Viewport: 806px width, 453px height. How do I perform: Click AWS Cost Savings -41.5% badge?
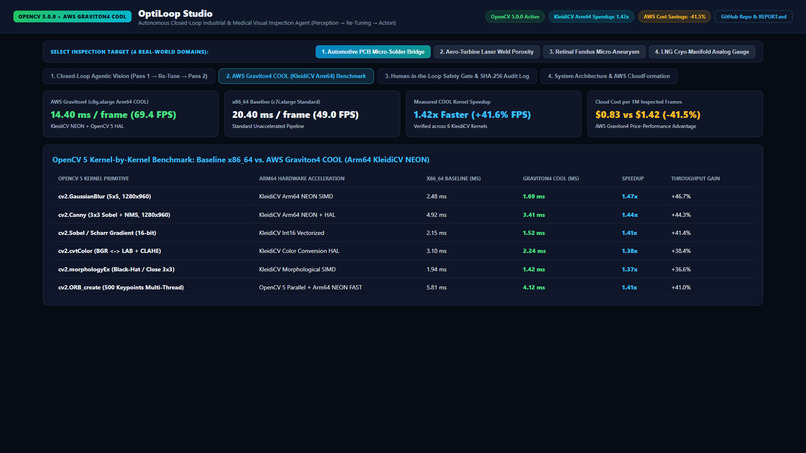[x=674, y=16]
